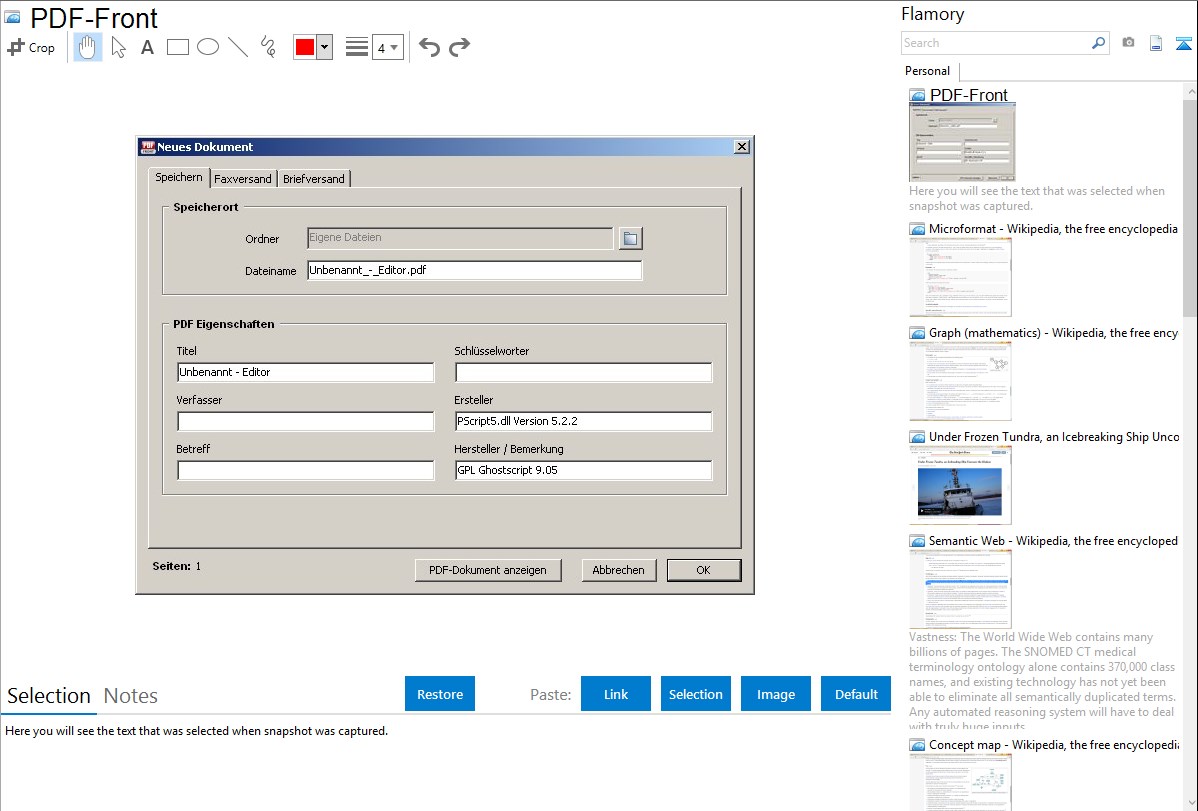Open the color picker dropdown arrow
Image resolution: width=1198 pixels, height=811 pixels.
324,47
